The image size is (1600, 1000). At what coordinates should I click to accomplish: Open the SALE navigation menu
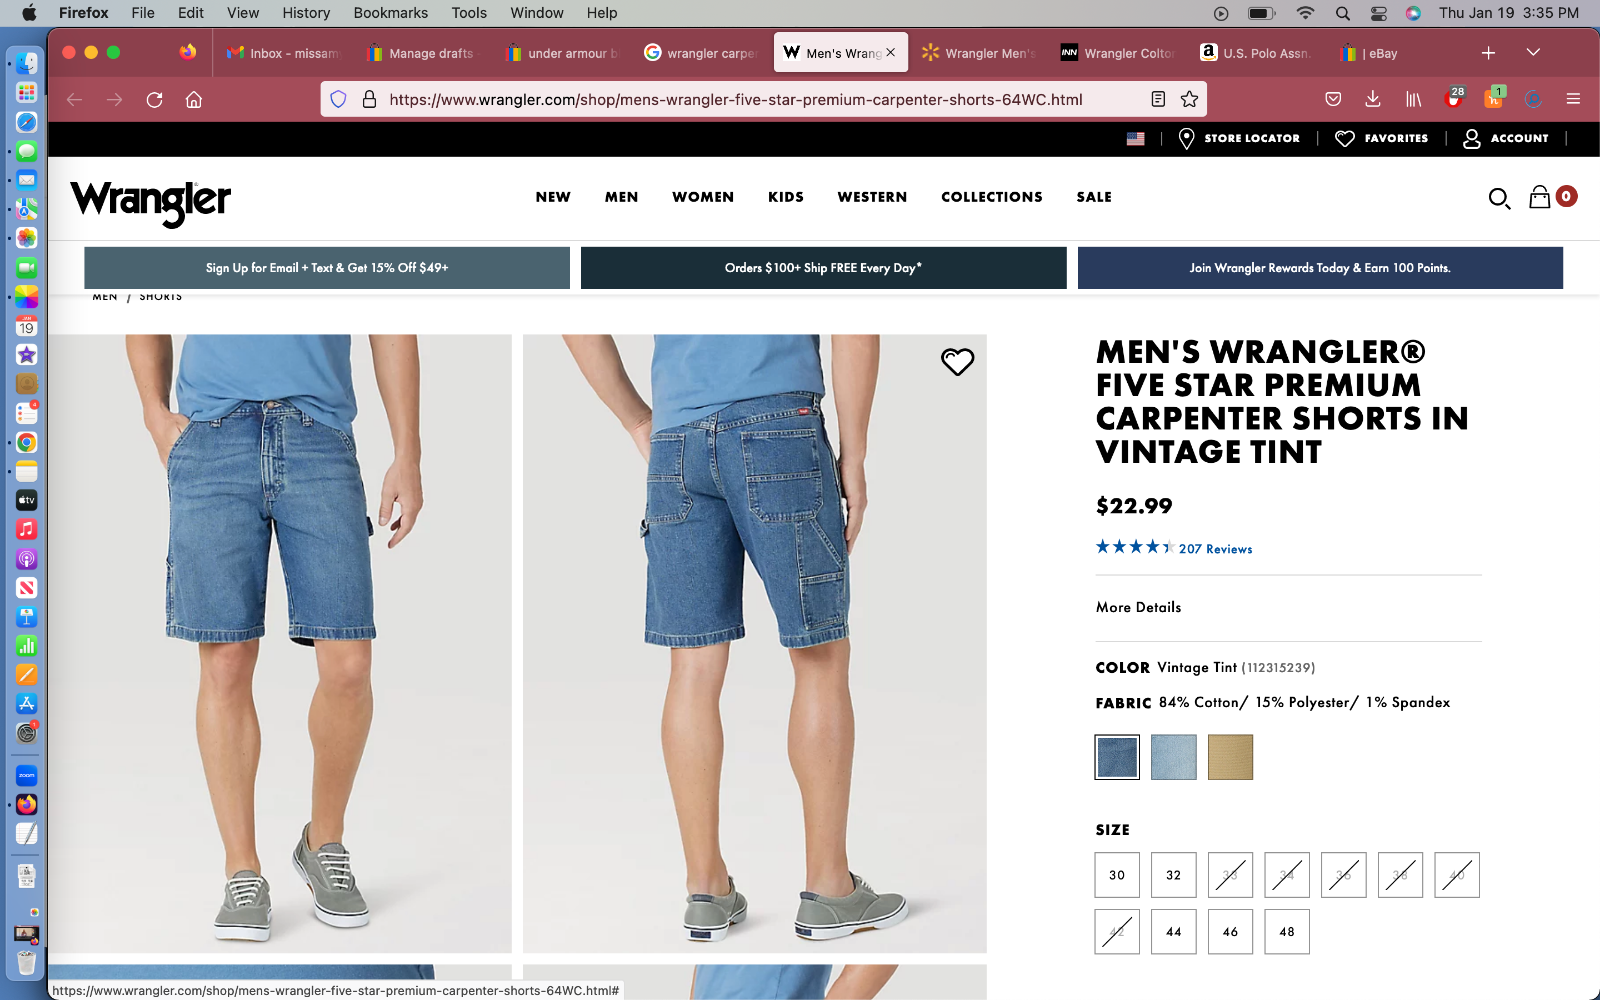point(1094,197)
